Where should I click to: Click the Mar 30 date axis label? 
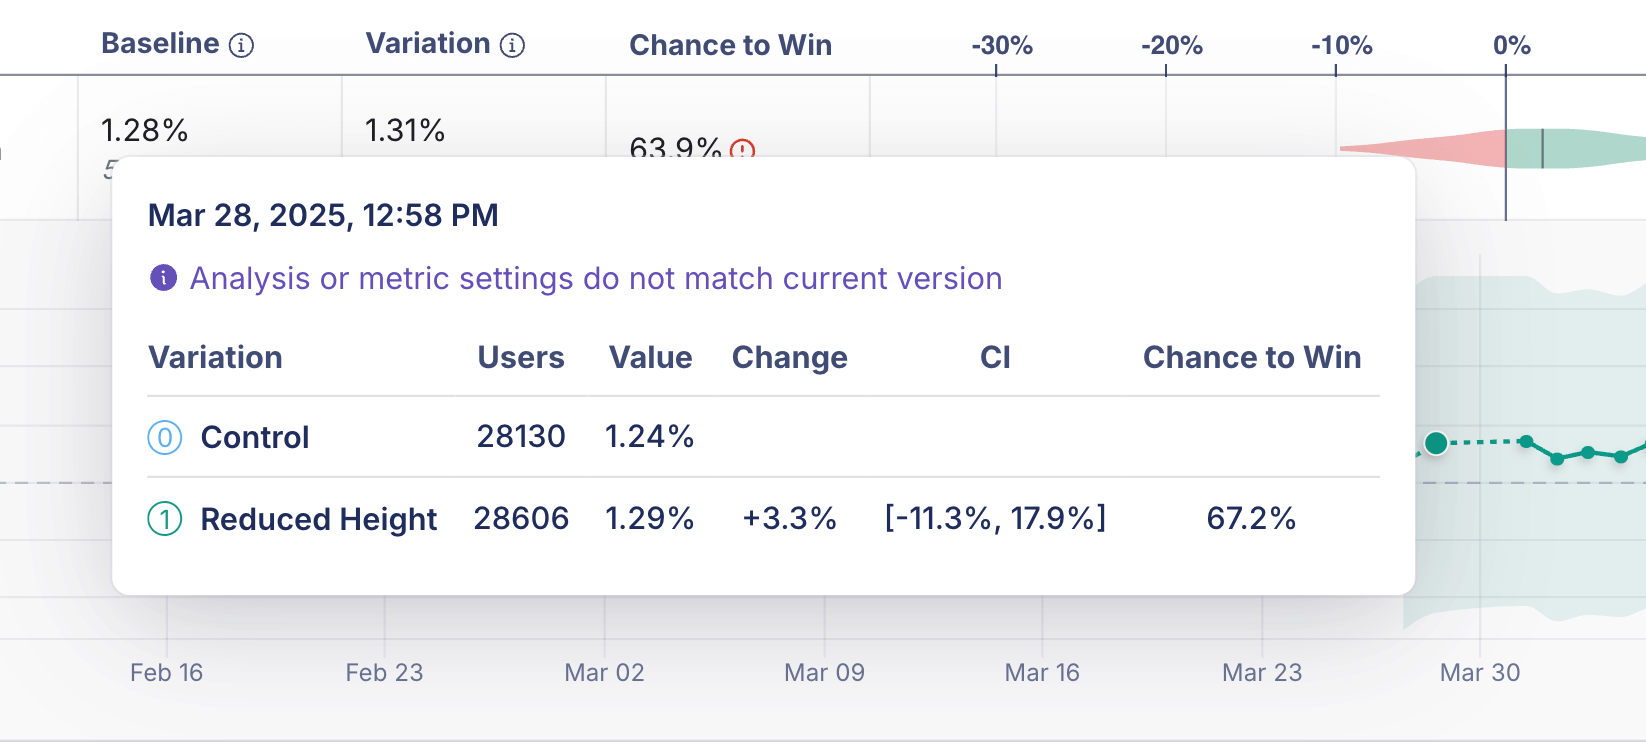click(1480, 672)
